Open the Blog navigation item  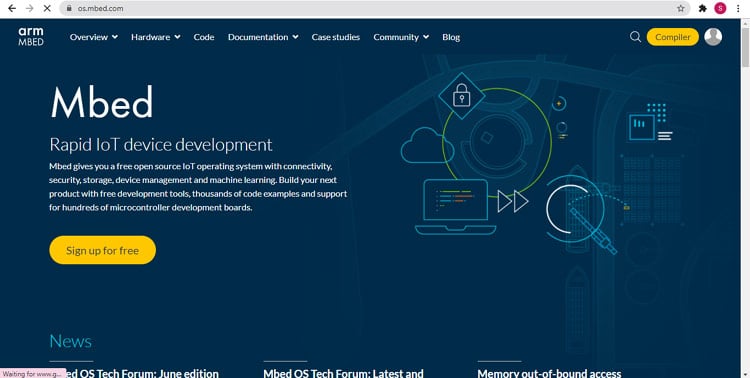pos(451,37)
